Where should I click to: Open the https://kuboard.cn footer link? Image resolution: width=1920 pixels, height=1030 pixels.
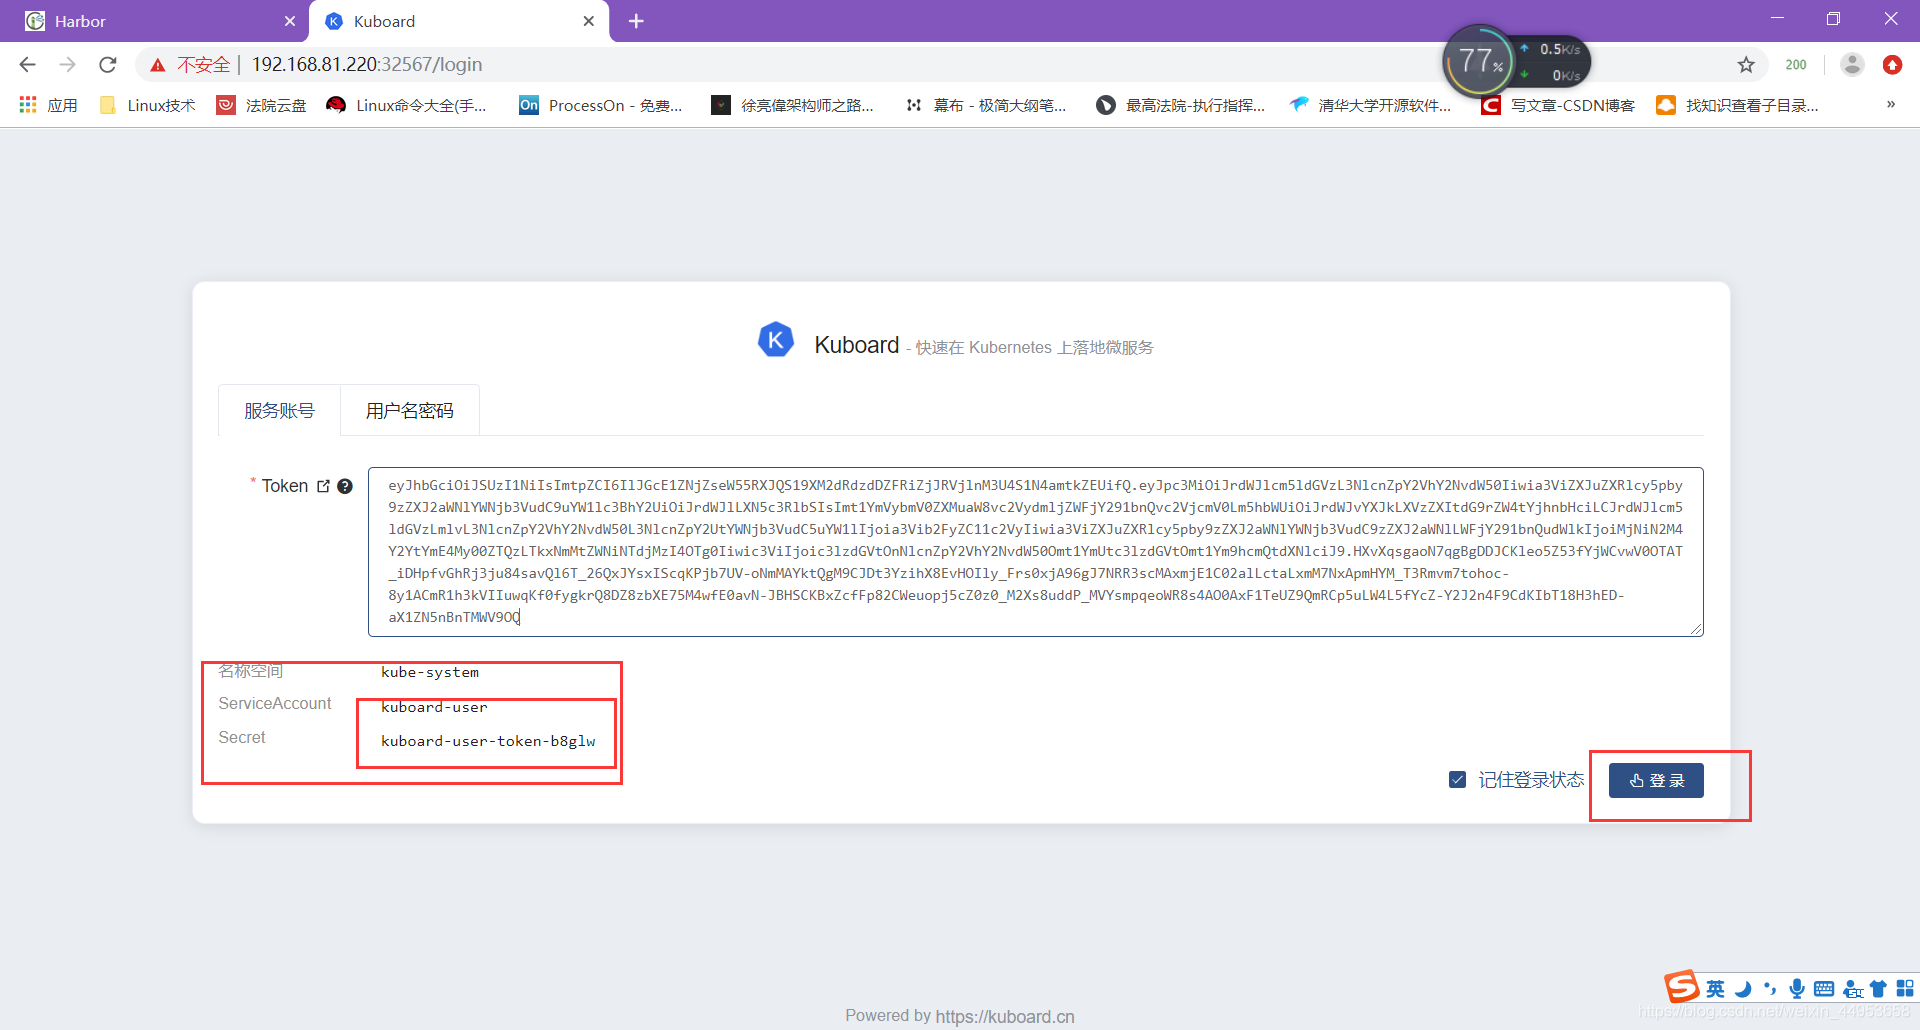pos(1005,1016)
